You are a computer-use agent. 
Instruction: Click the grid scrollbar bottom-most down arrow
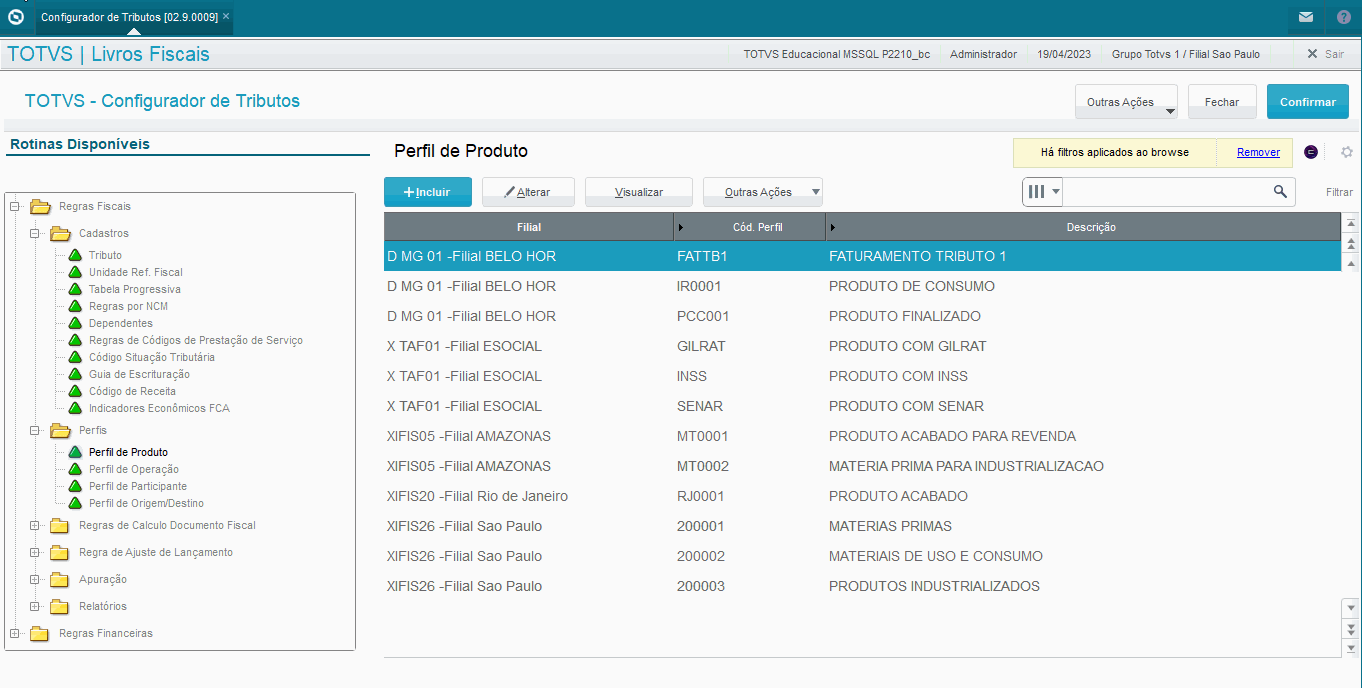1351,648
